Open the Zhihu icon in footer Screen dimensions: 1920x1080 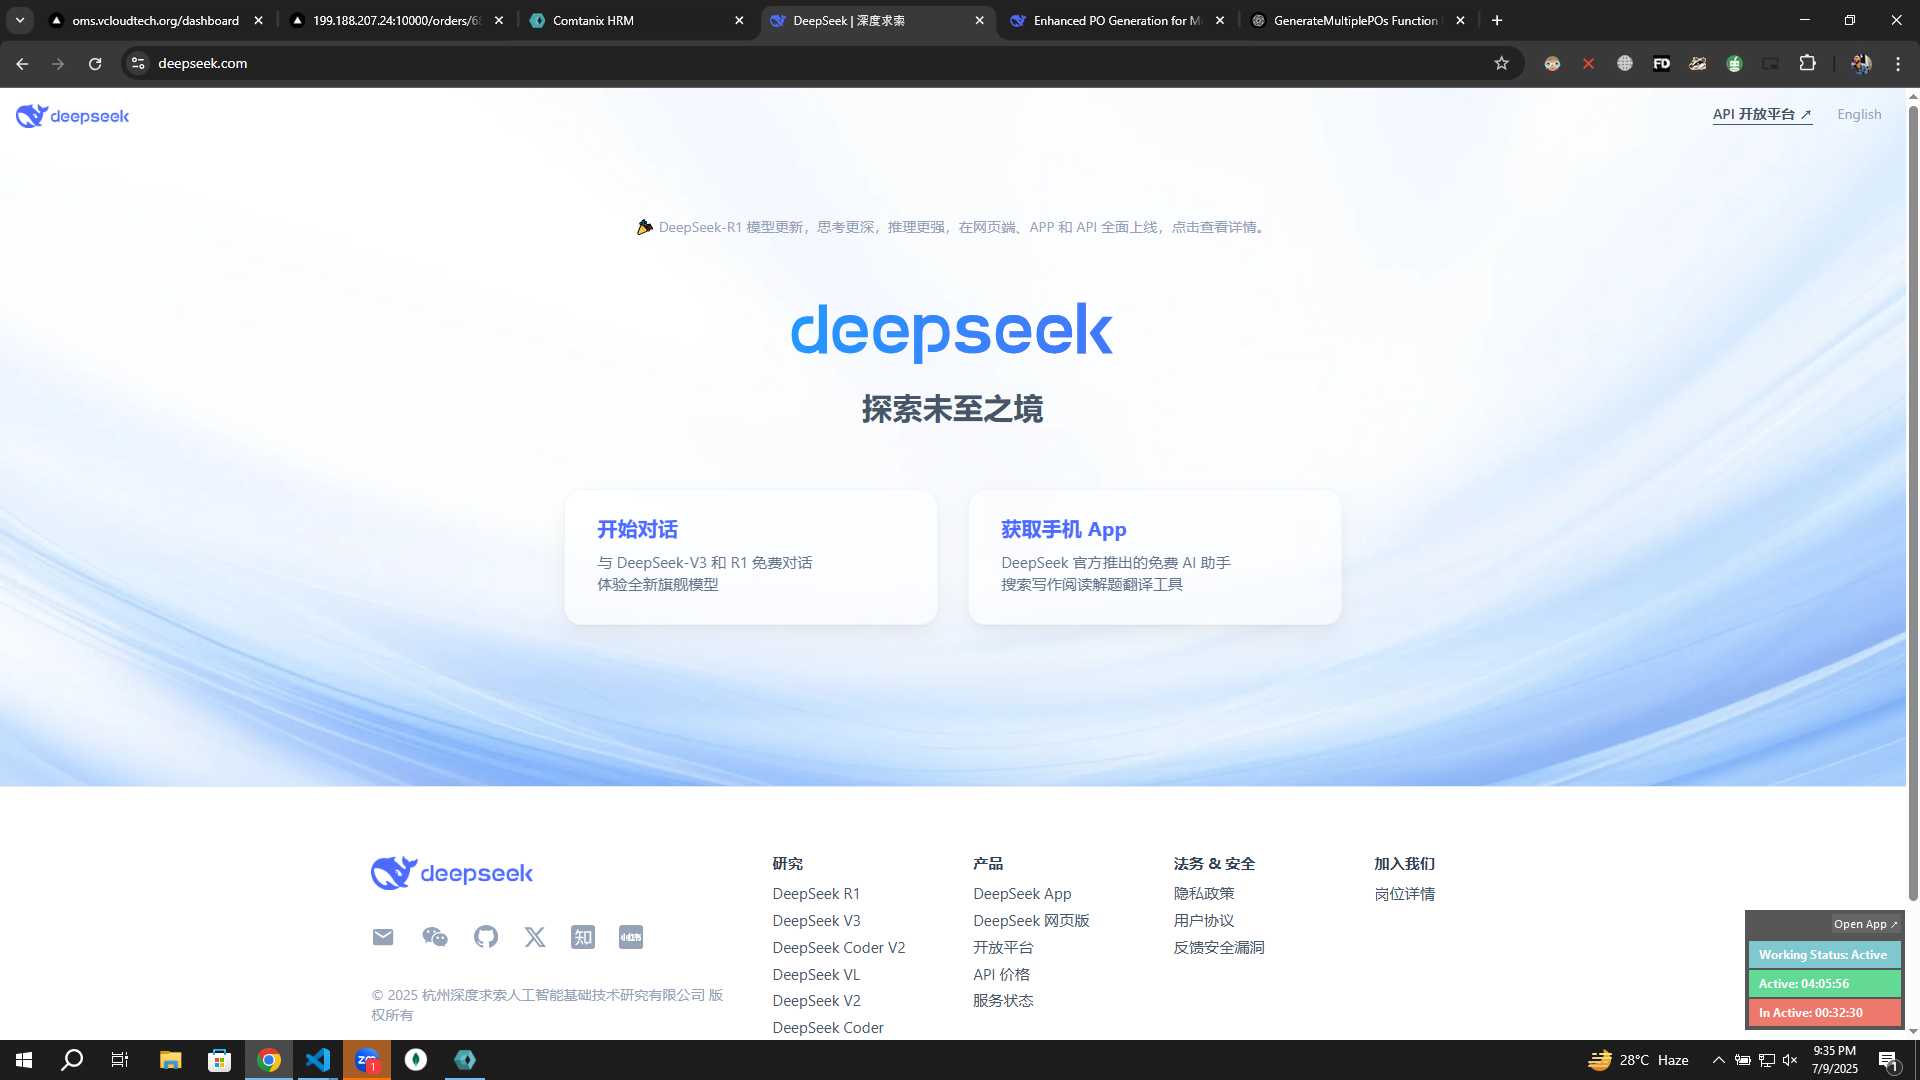[x=583, y=937]
